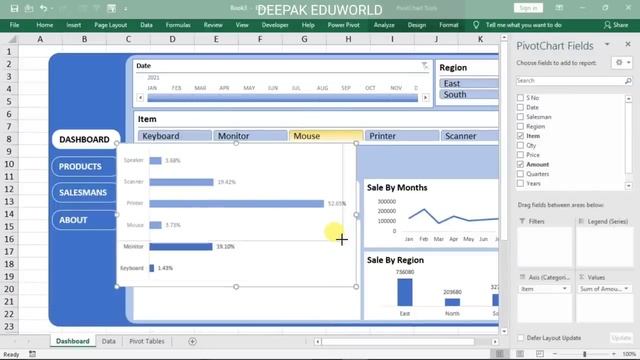This screenshot has width=640, height=360.
Task: Check the S No field checkbox
Action: pyautogui.click(x=520, y=98)
